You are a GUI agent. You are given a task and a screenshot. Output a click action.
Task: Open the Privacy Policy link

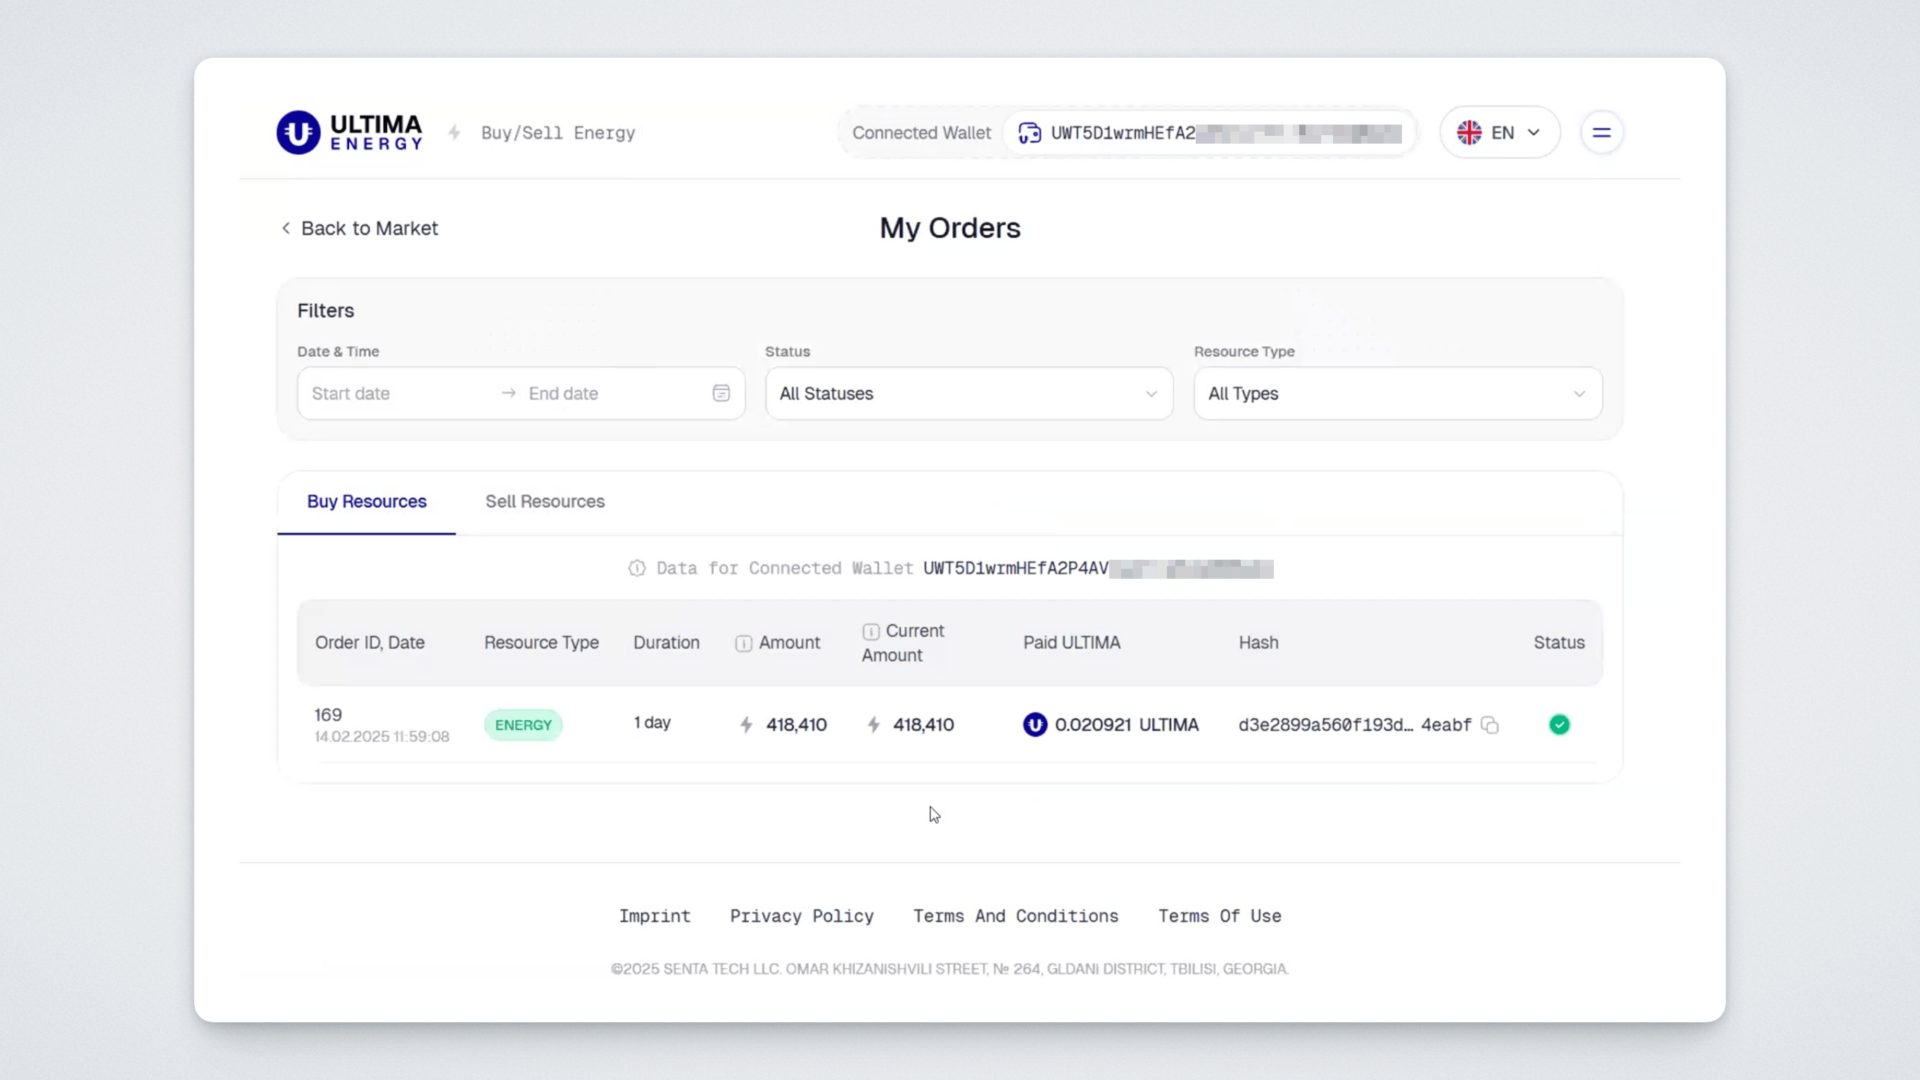tap(801, 916)
